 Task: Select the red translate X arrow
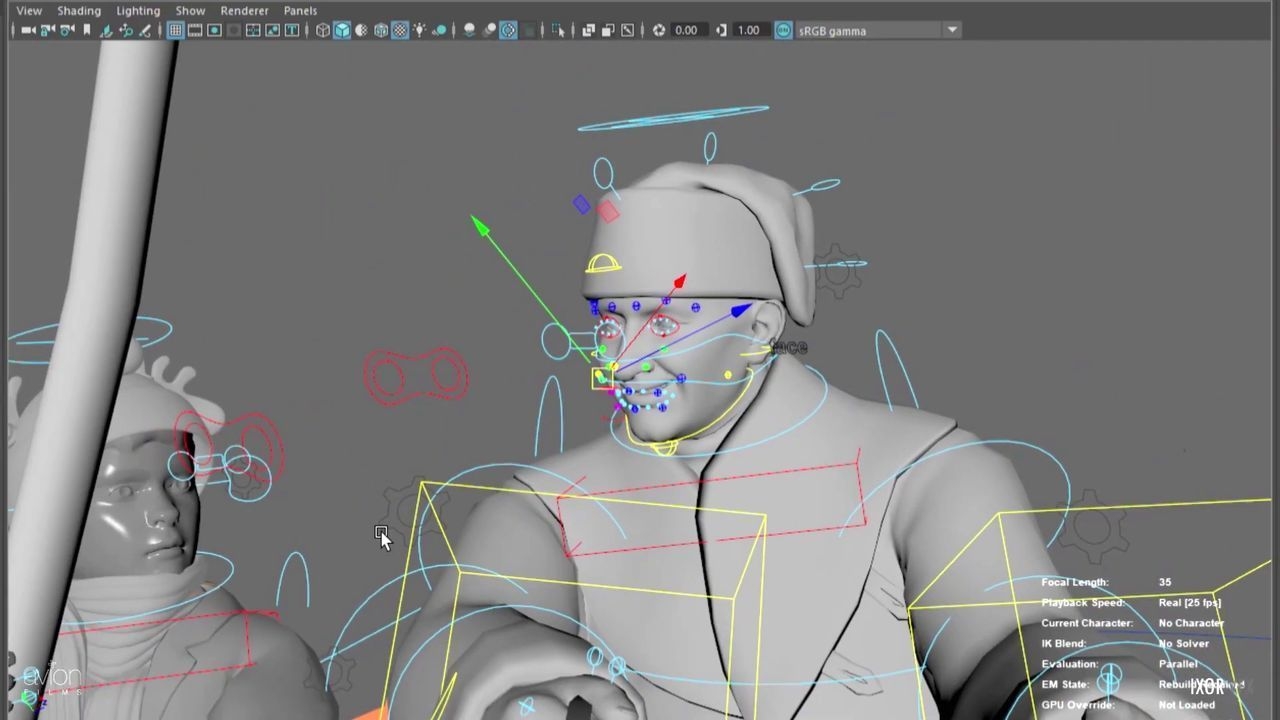(x=680, y=281)
